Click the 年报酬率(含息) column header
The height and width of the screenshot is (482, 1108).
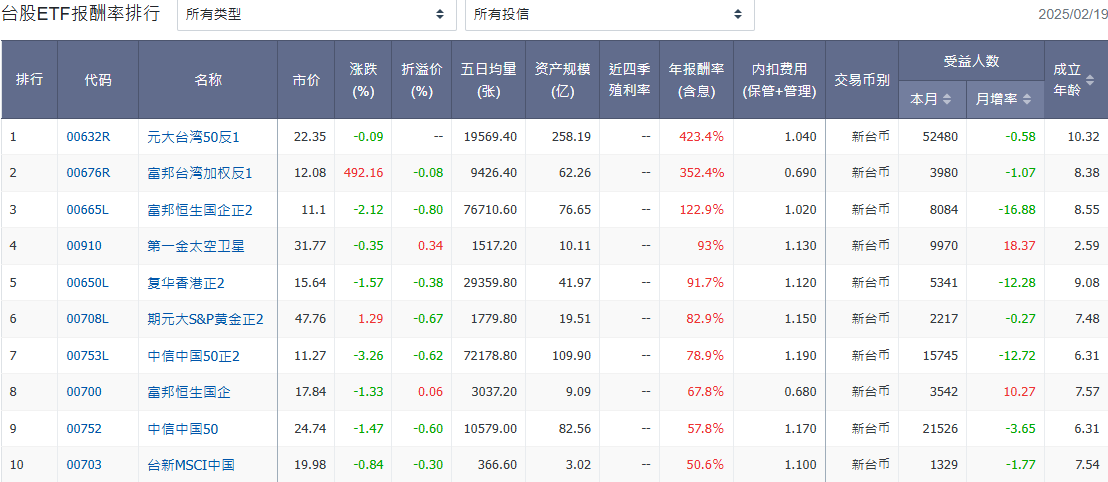(696, 80)
